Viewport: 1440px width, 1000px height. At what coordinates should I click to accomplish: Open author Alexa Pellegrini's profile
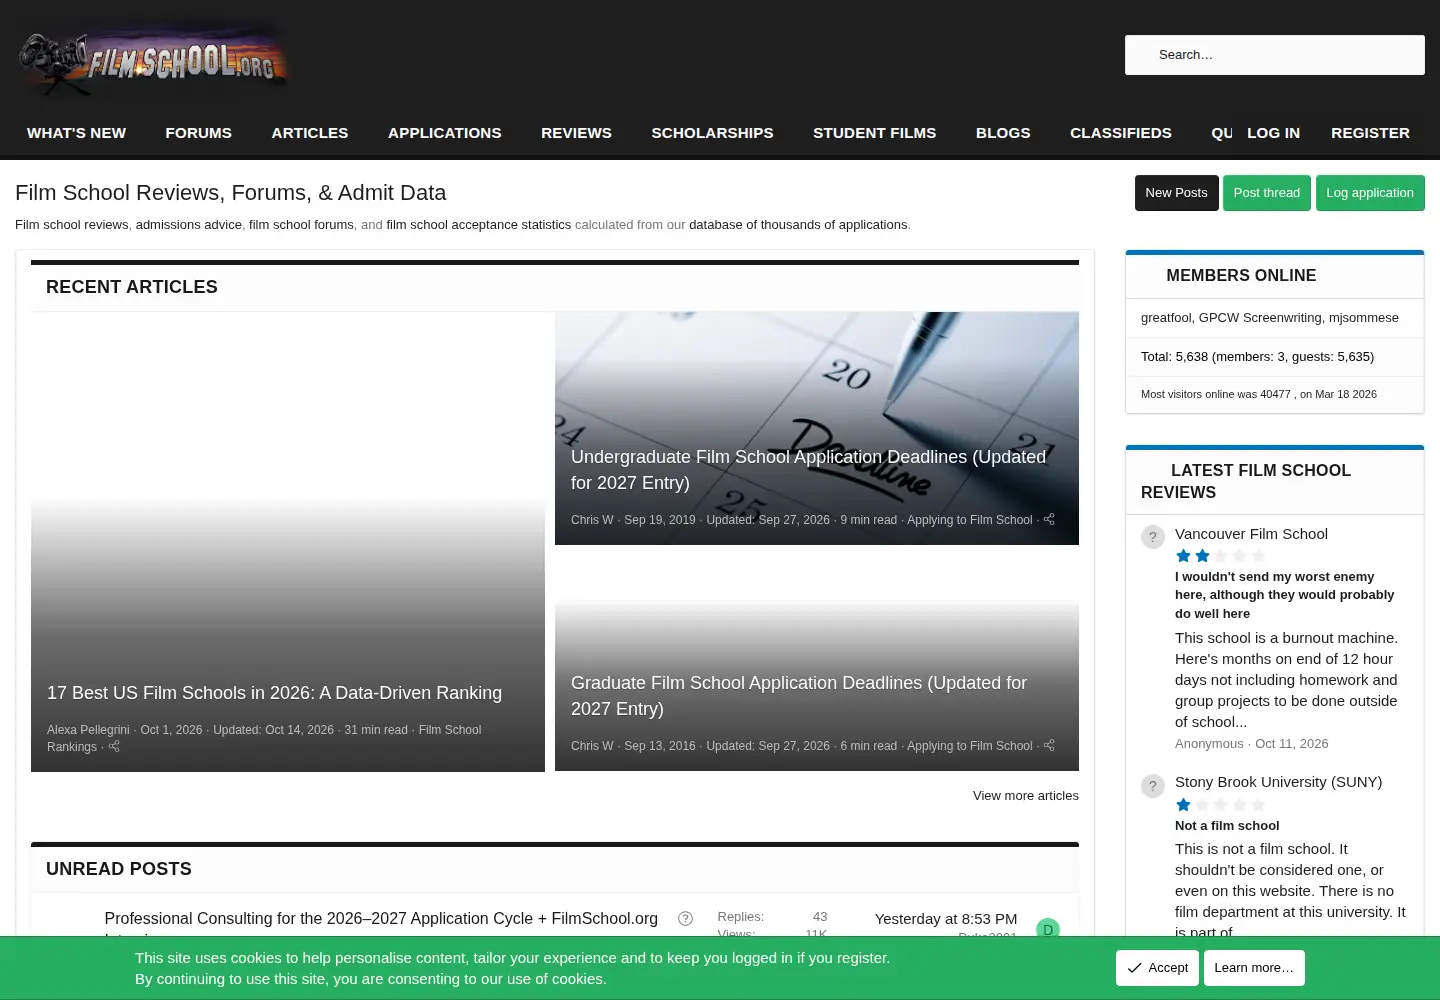click(88, 730)
